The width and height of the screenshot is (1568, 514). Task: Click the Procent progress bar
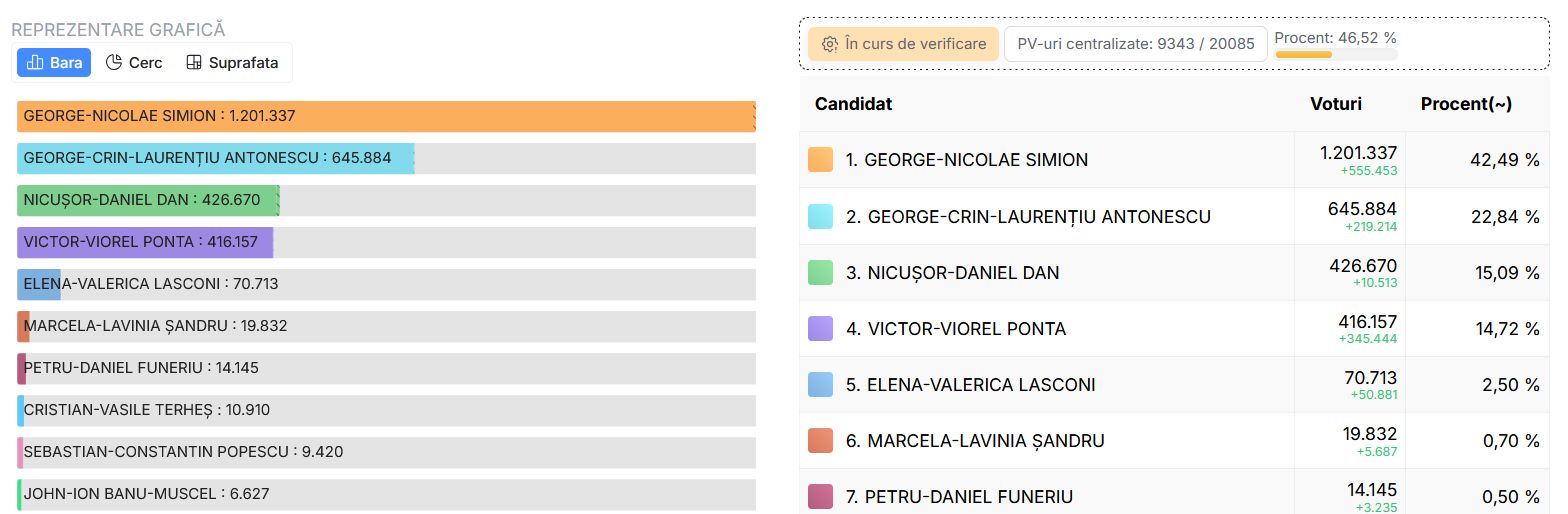(x=1336, y=54)
